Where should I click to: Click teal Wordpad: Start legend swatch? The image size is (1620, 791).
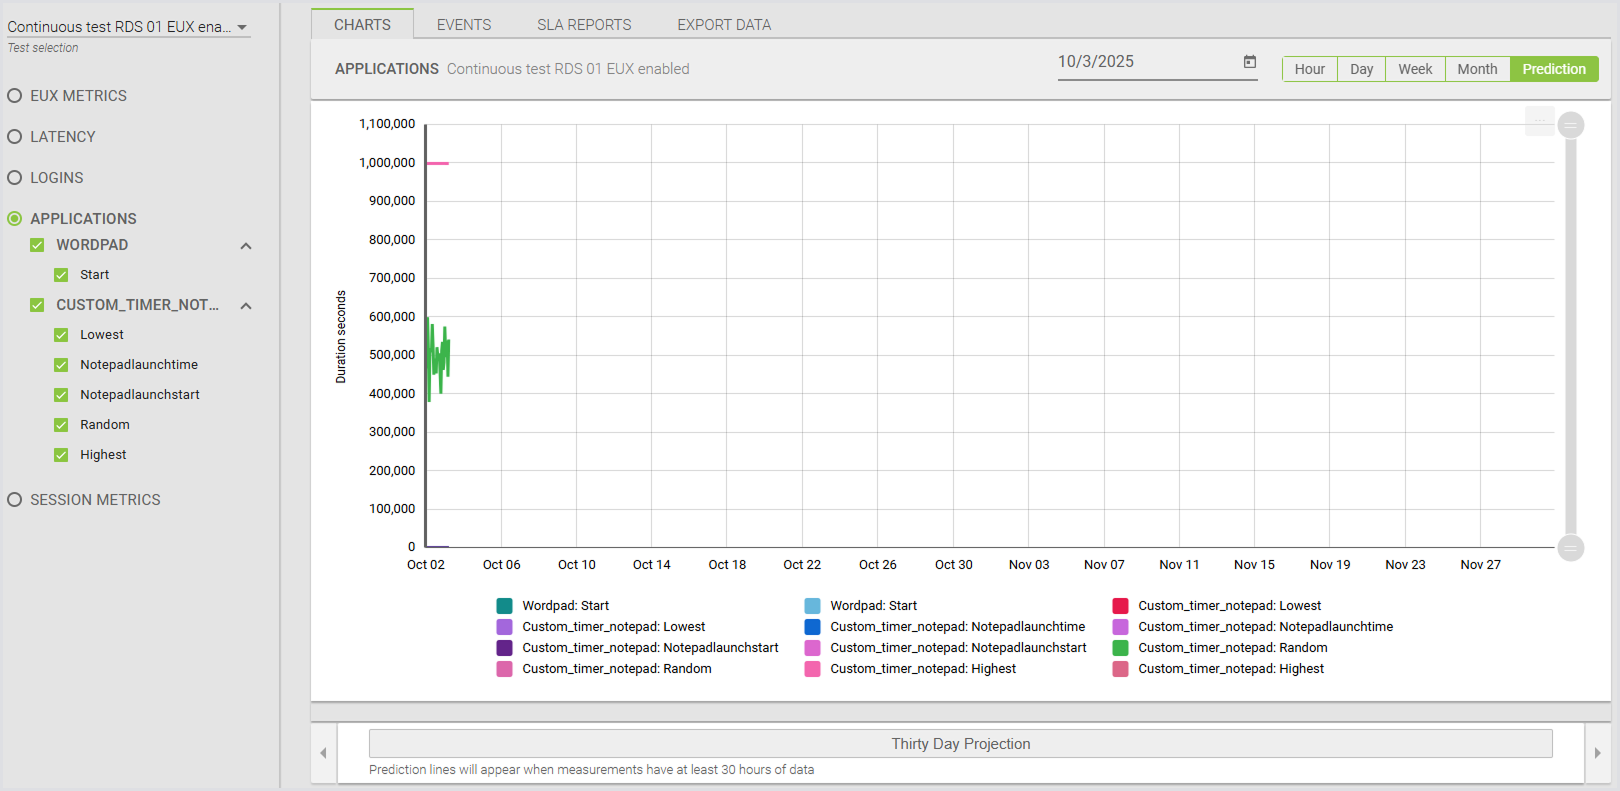[504, 606]
